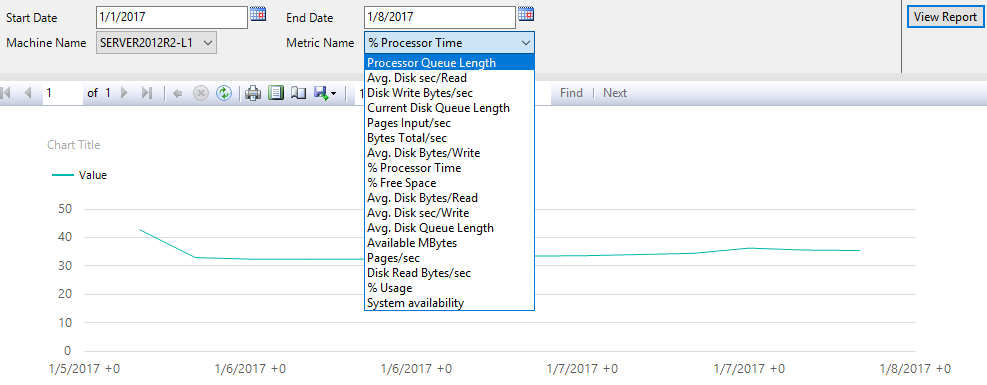Image resolution: width=987 pixels, height=385 pixels.
Task: Select Disk Read Bytes/sec option
Action: [449, 273]
